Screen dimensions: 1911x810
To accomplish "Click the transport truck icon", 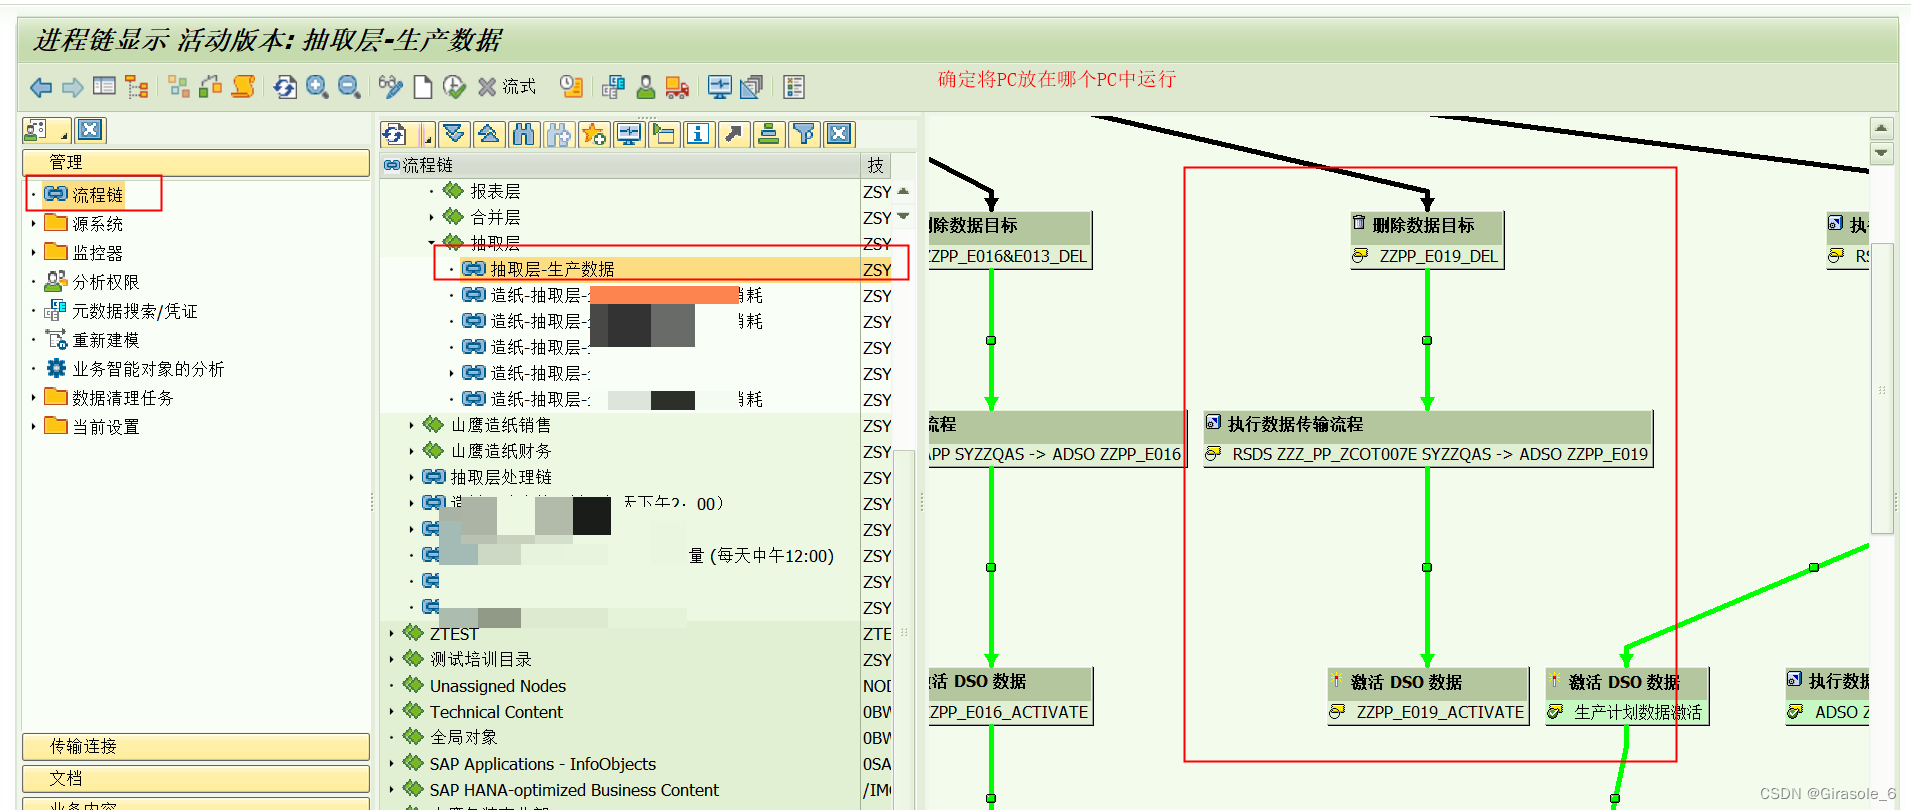I will point(677,87).
